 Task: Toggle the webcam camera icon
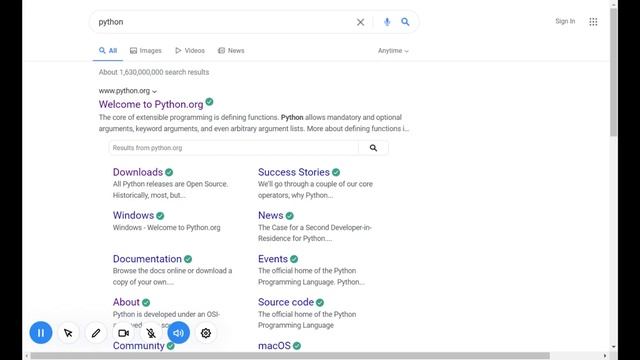click(123, 333)
